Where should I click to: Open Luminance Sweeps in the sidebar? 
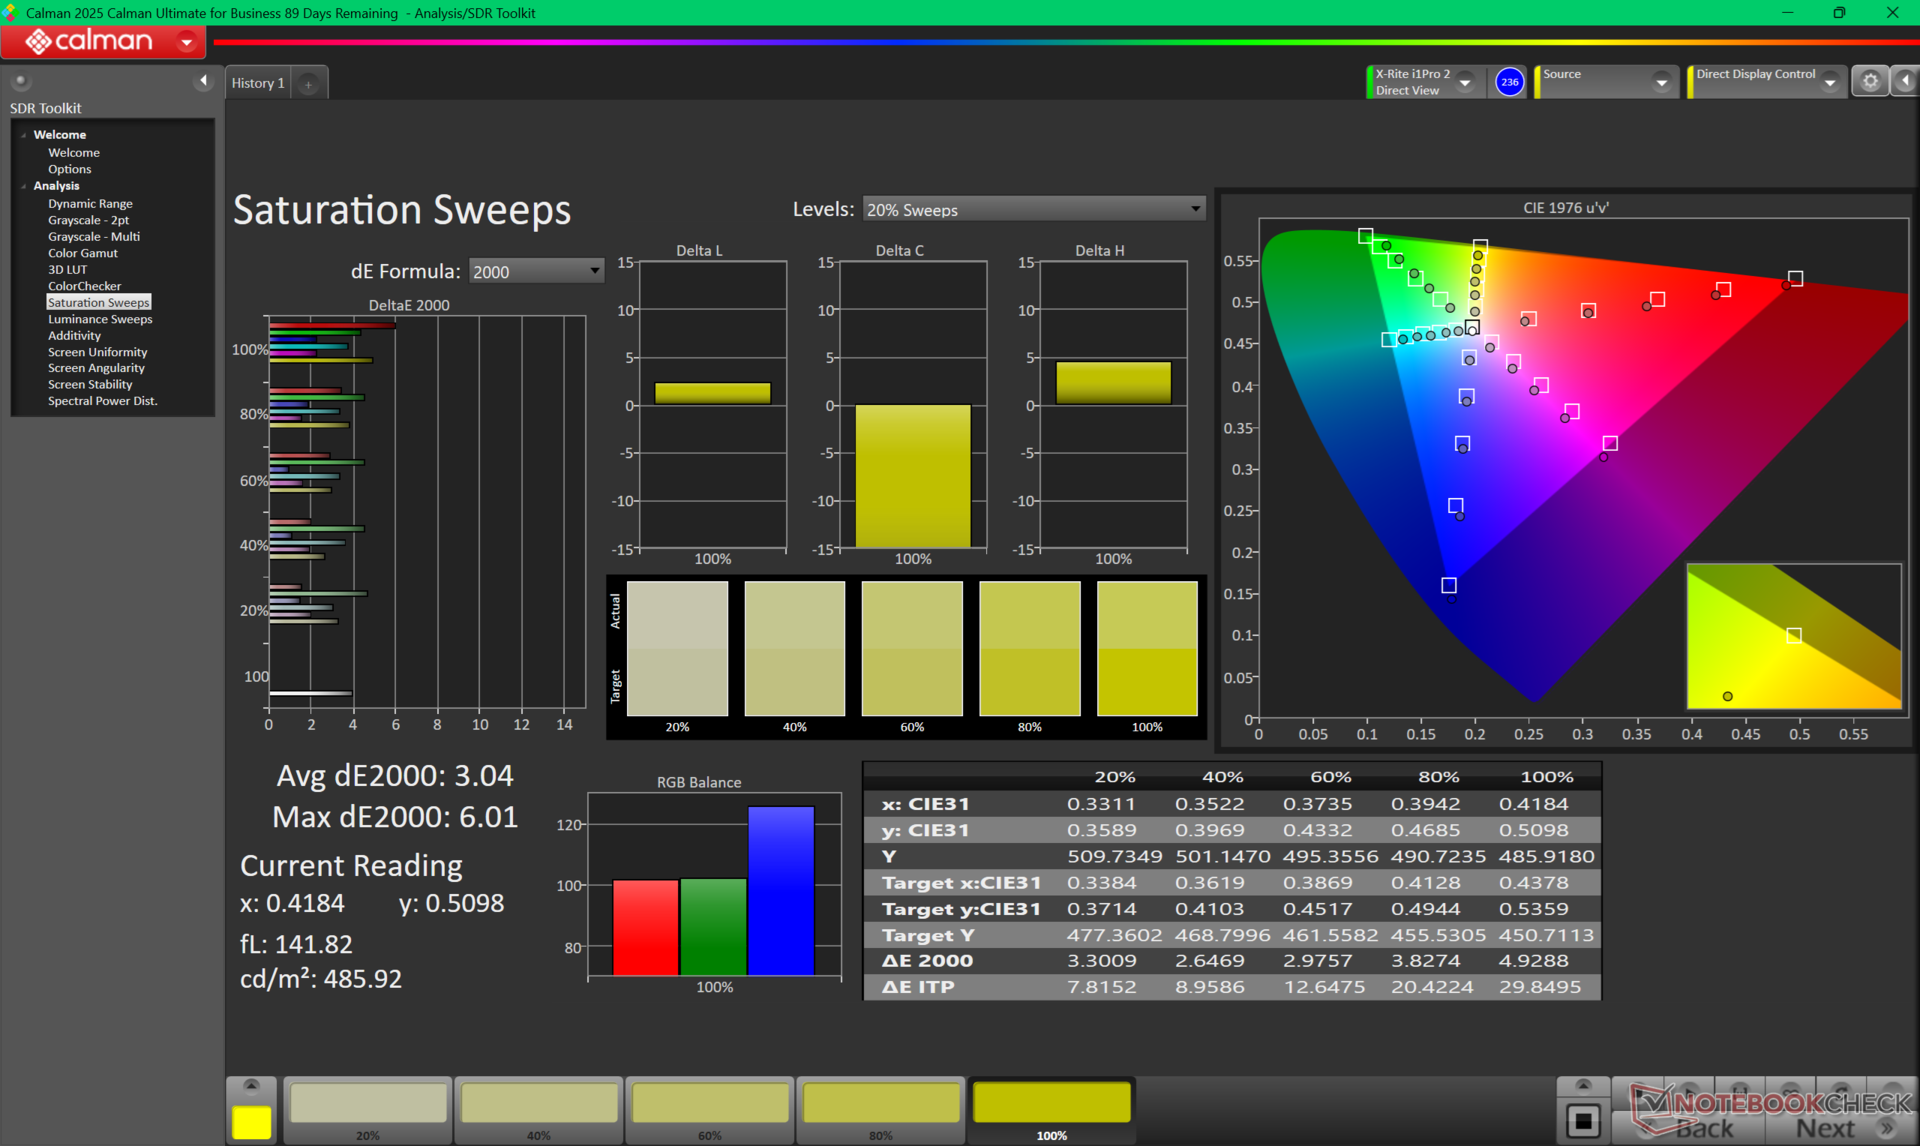[x=100, y=319]
